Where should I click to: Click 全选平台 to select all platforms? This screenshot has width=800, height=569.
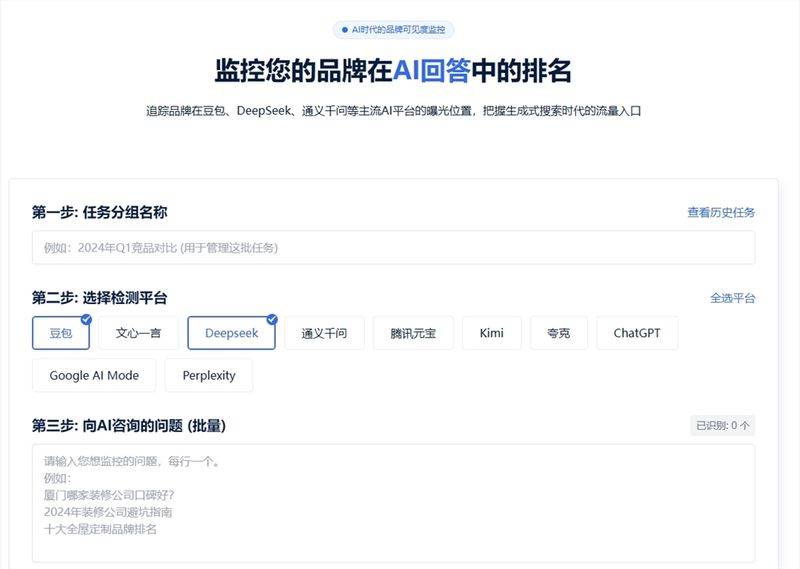(733, 298)
